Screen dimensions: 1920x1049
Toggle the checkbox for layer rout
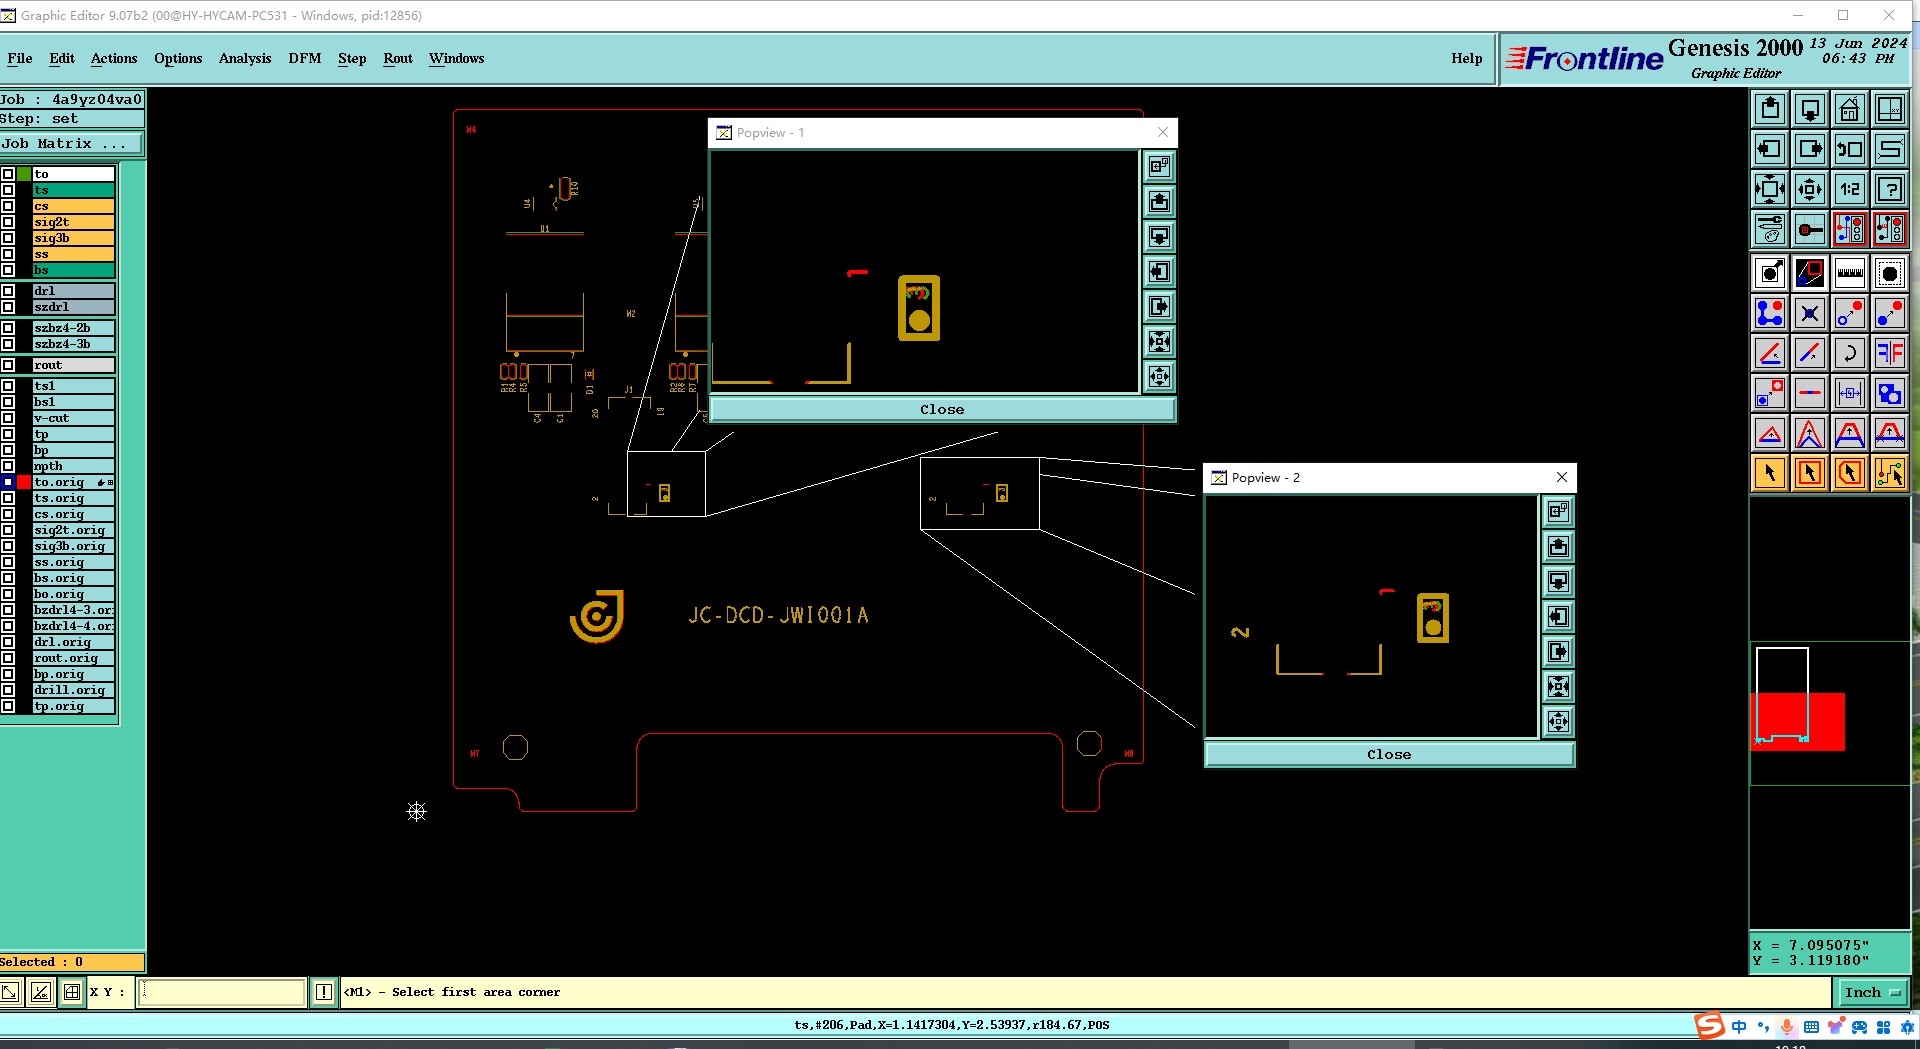coord(8,365)
